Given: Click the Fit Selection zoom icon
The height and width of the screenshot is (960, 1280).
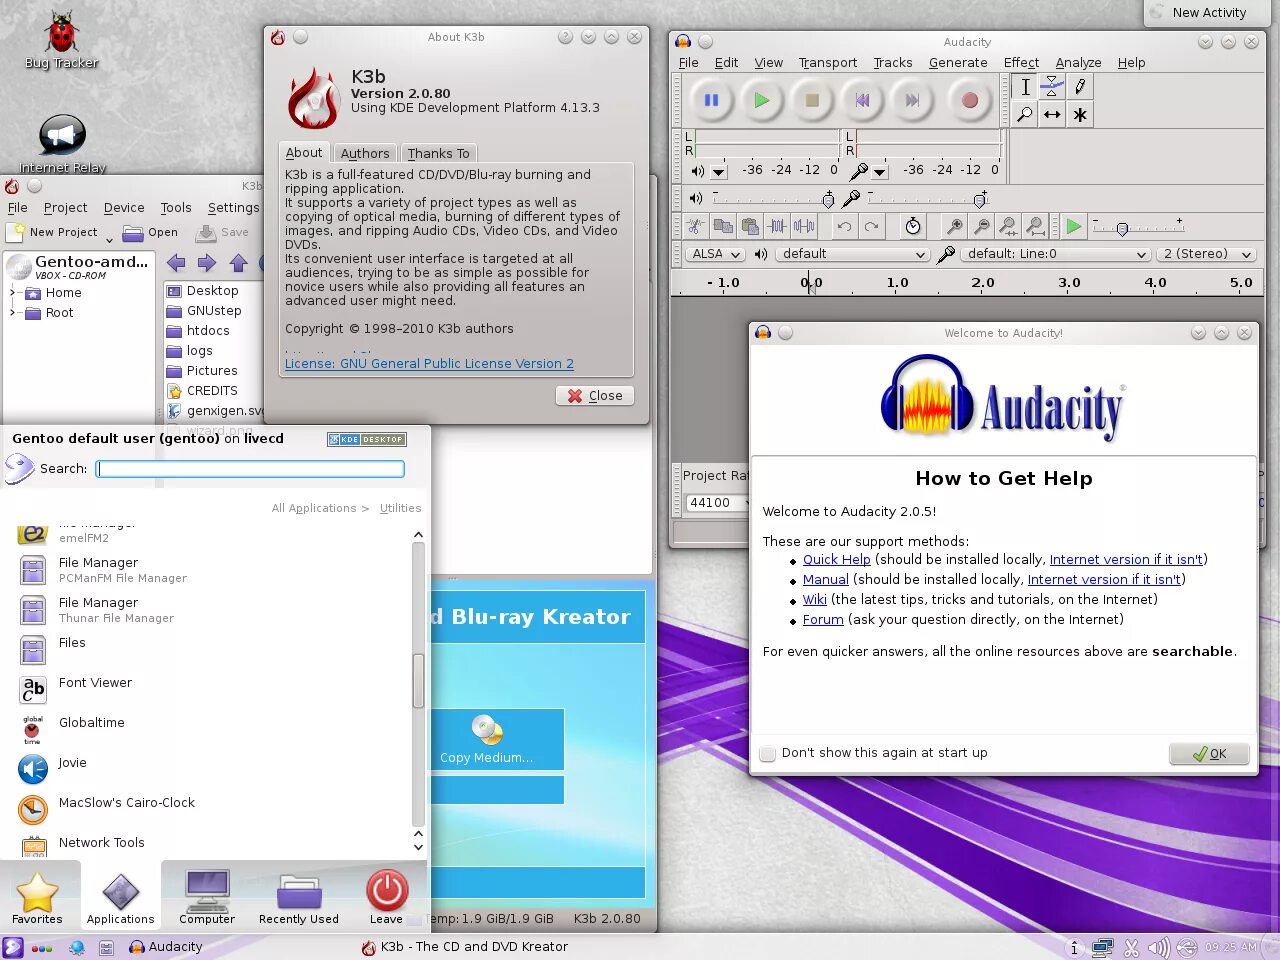Looking at the screenshot, I should click(x=1009, y=227).
